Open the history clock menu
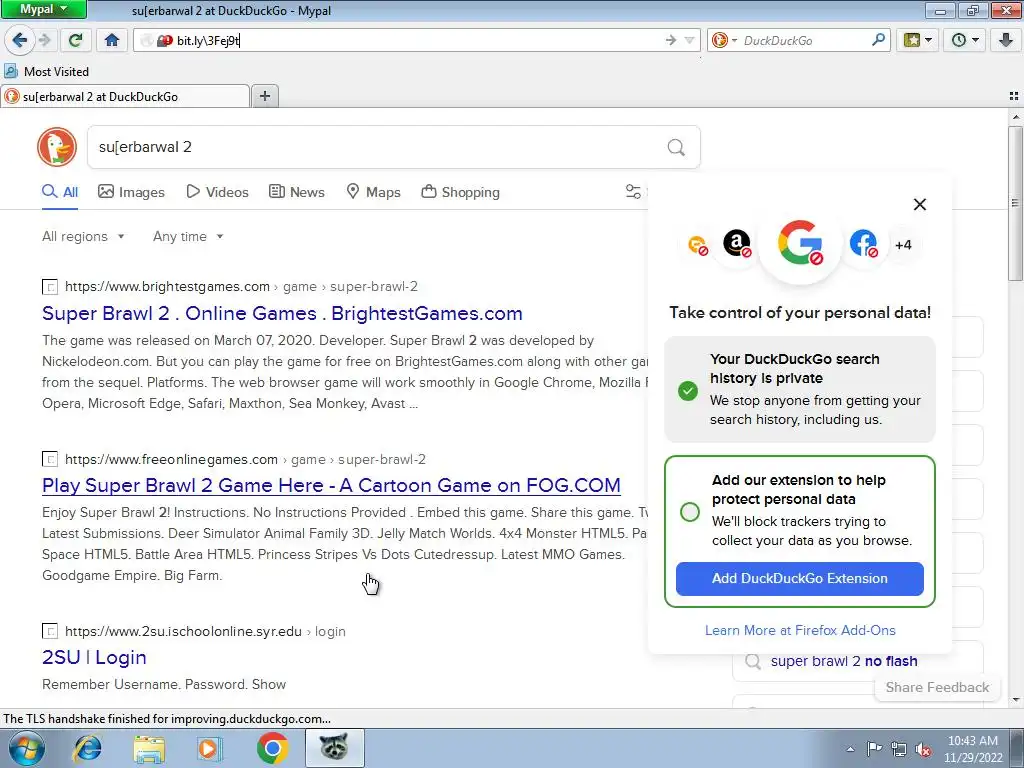 (x=965, y=40)
